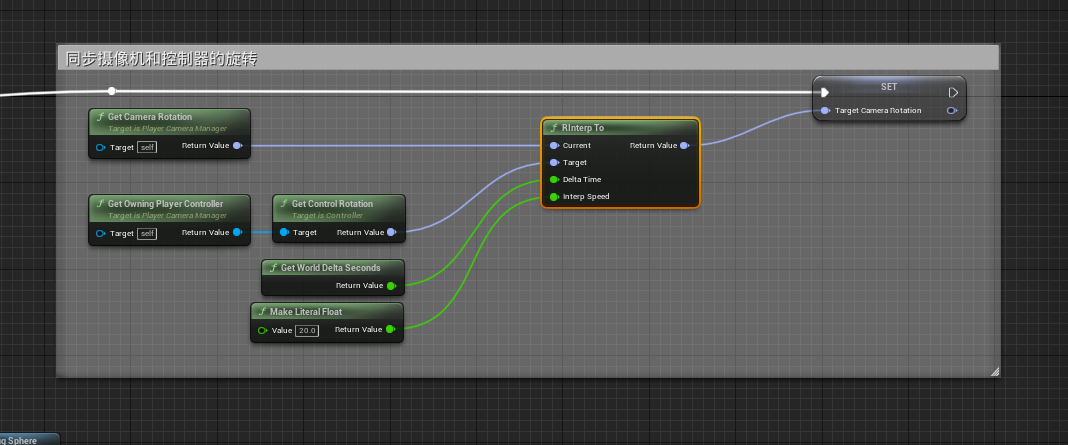This screenshot has height=445, width=1068.
Task: Click the Value field showing 20.0
Action: pos(307,330)
